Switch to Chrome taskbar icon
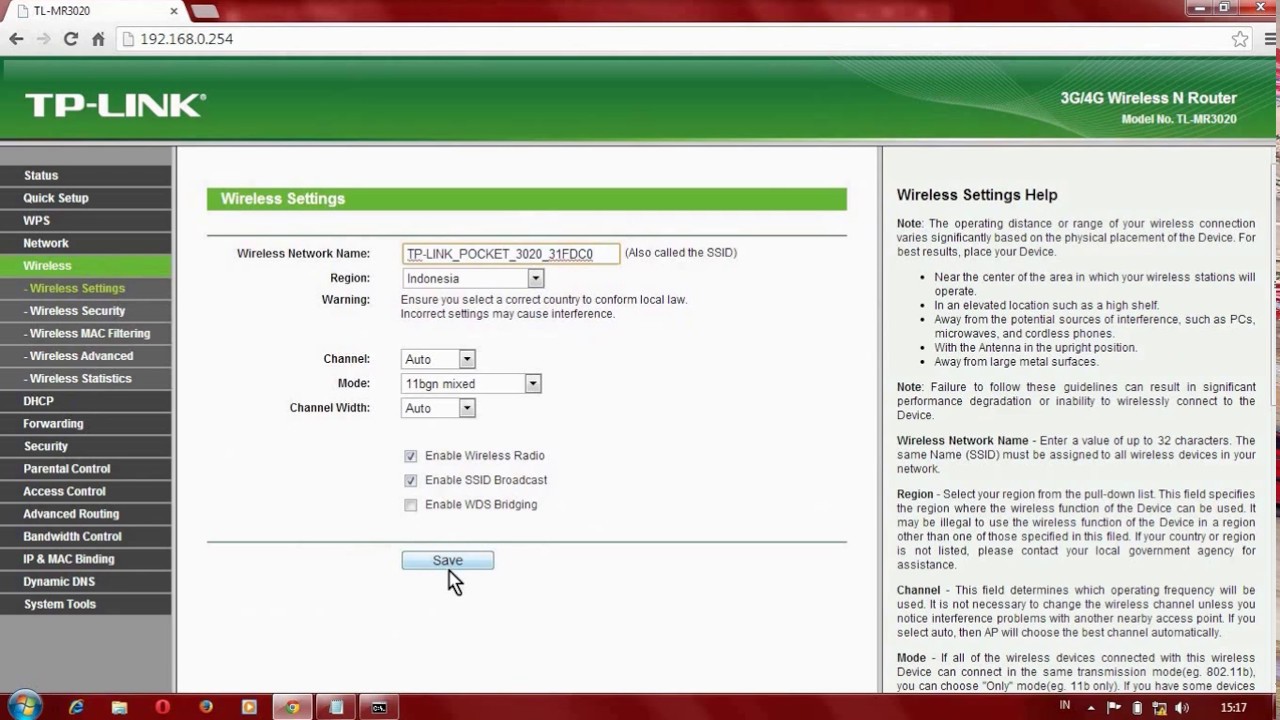This screenshot has width=1280, height=720. tap(292, 707)
